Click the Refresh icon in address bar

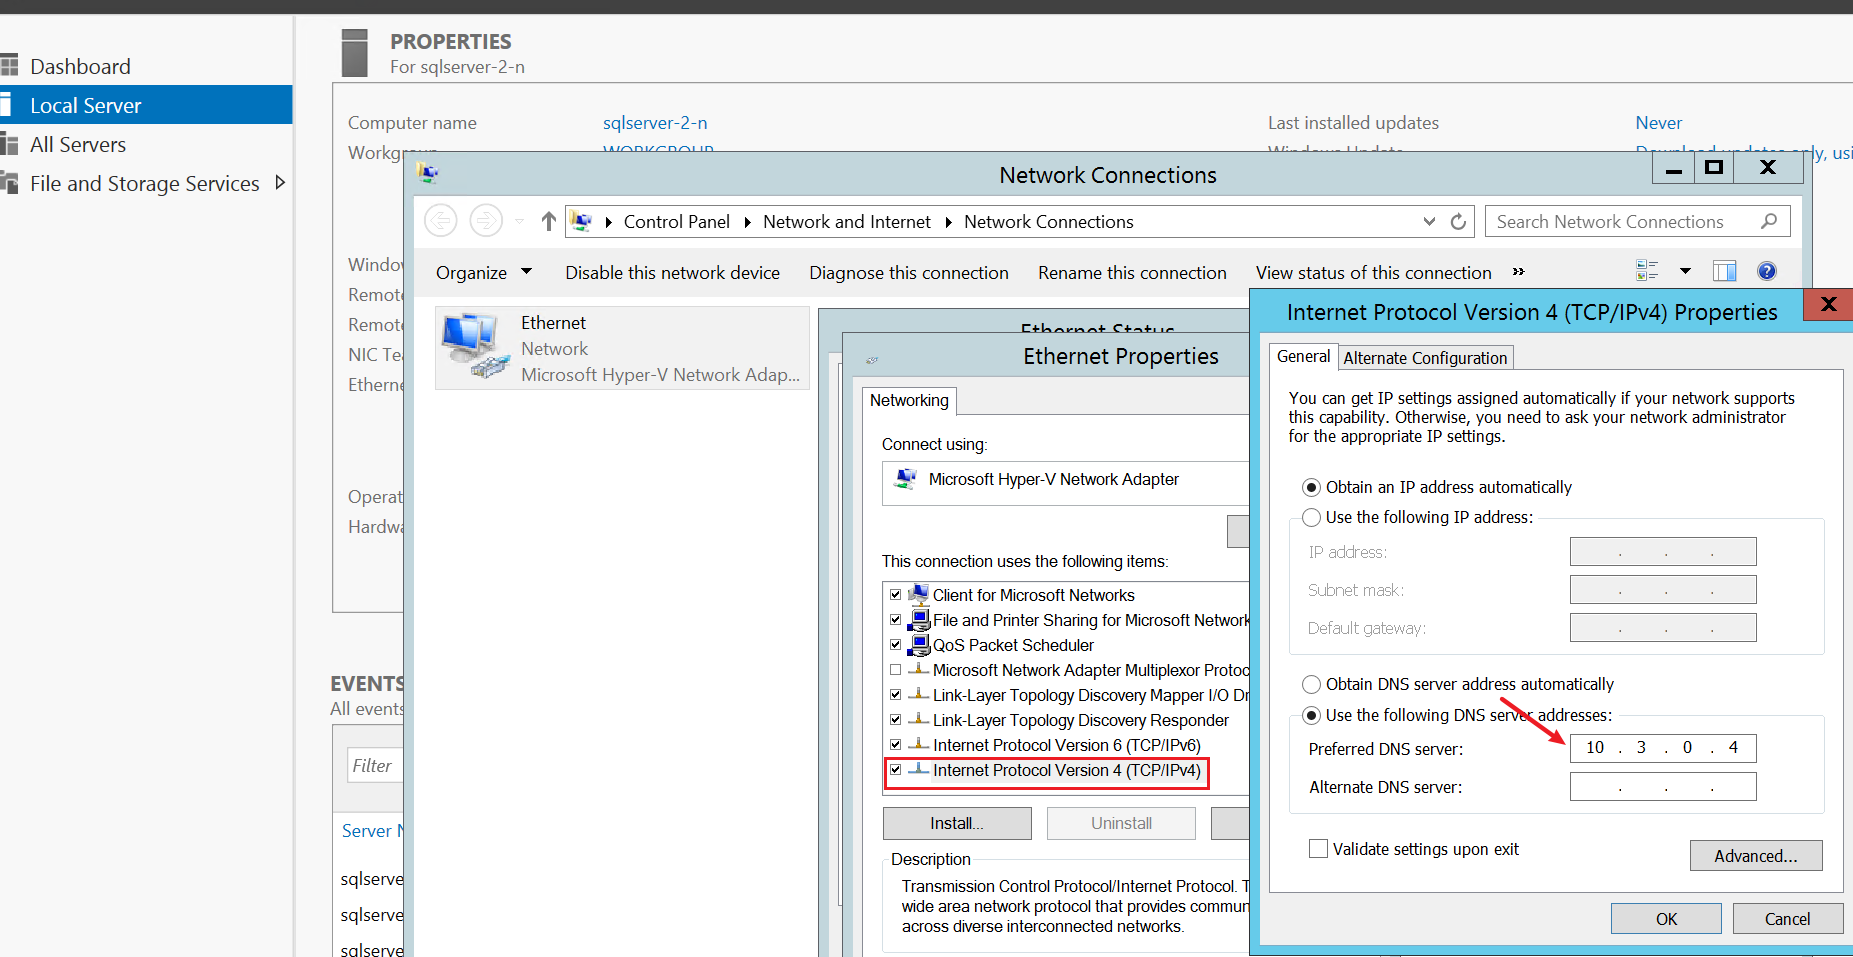1458,222
